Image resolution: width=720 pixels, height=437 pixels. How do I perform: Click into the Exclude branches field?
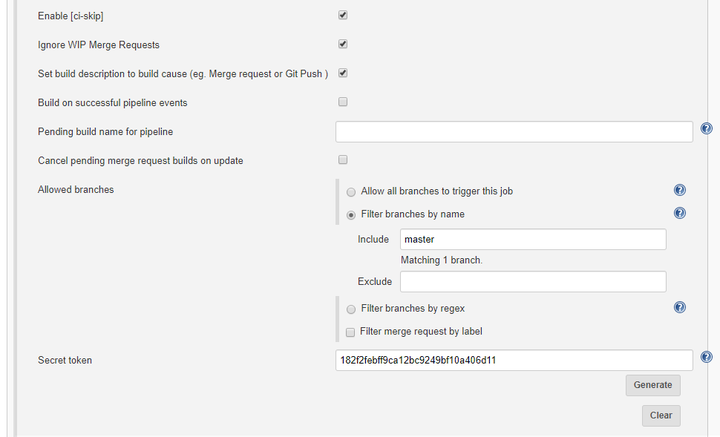point(533,281)
